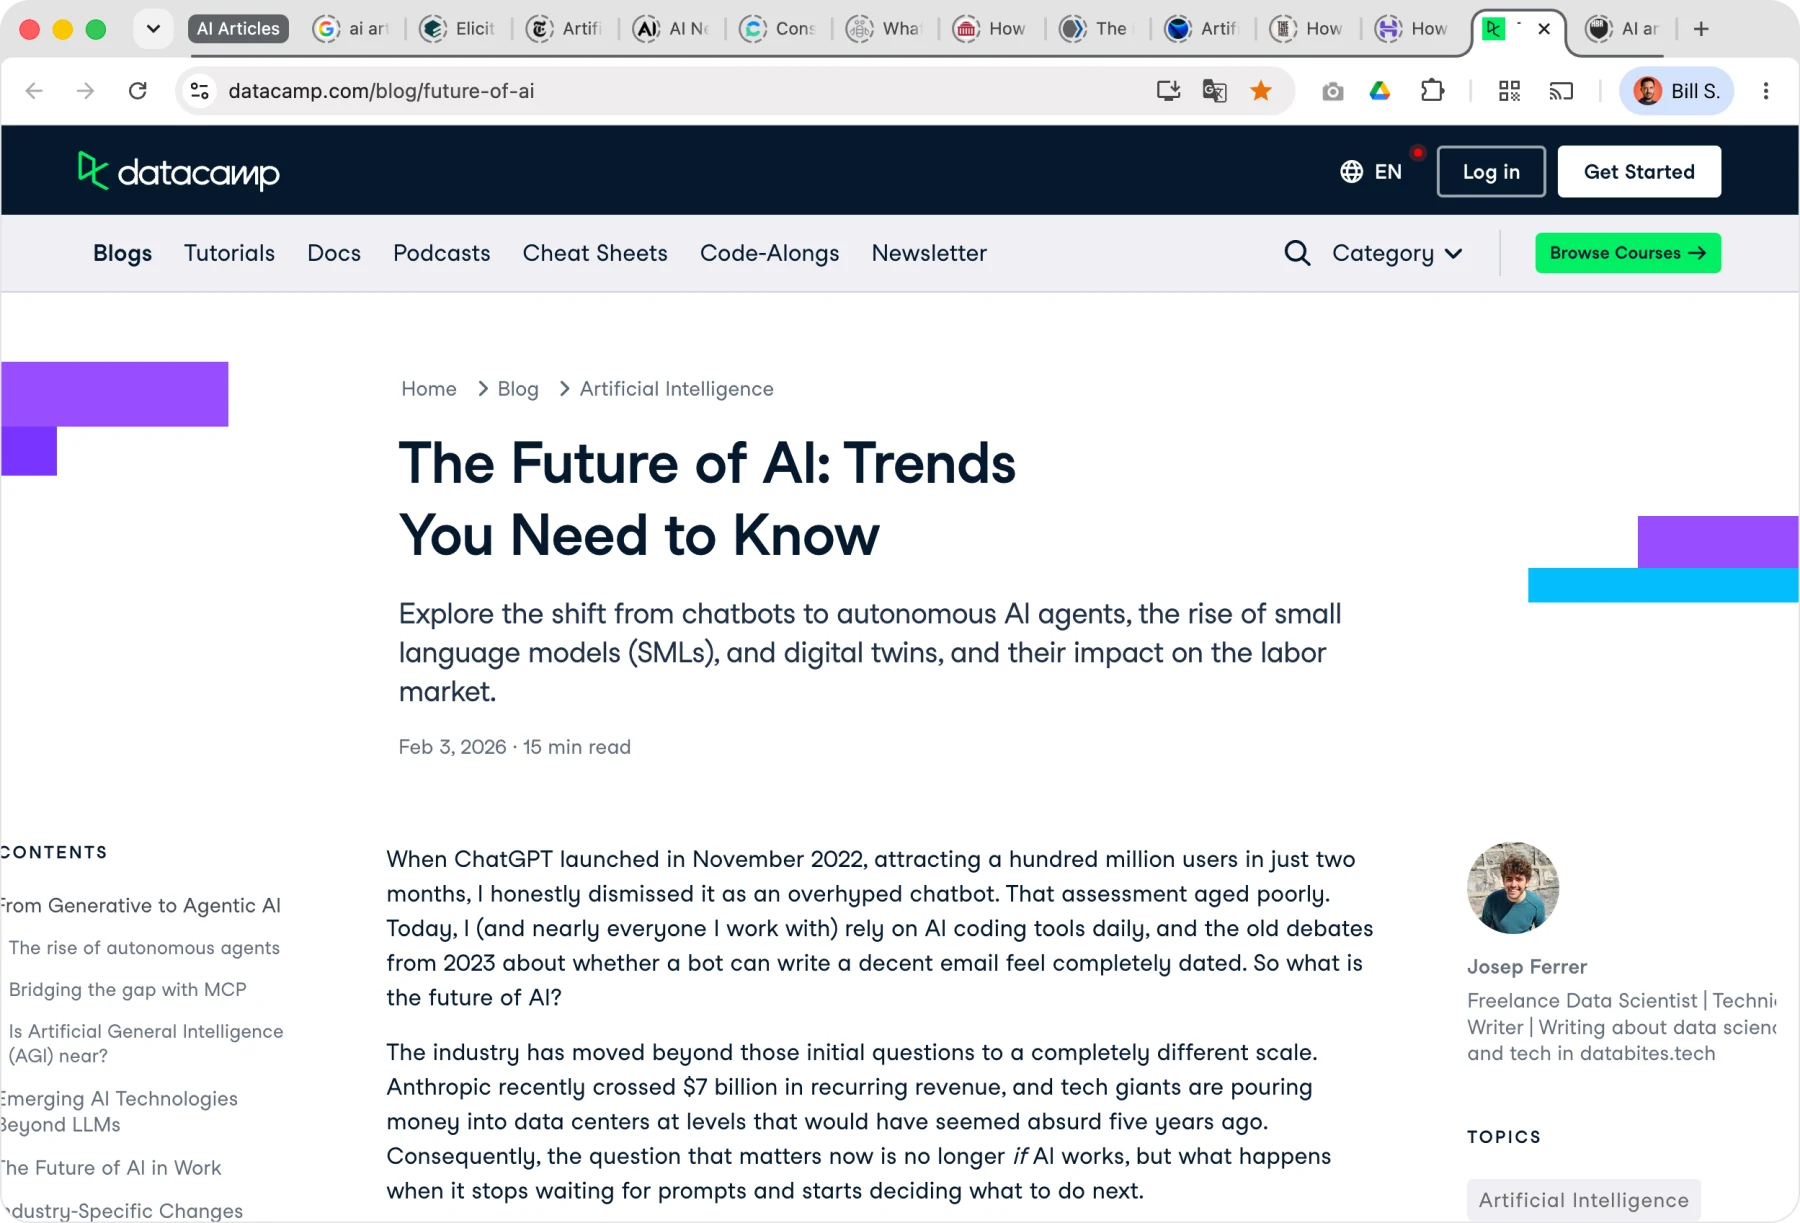Image resolution: width=1800 pixels, height=1223 pixels.
Task: Click the Cast screen icon
Action: tap(1561, 91)
